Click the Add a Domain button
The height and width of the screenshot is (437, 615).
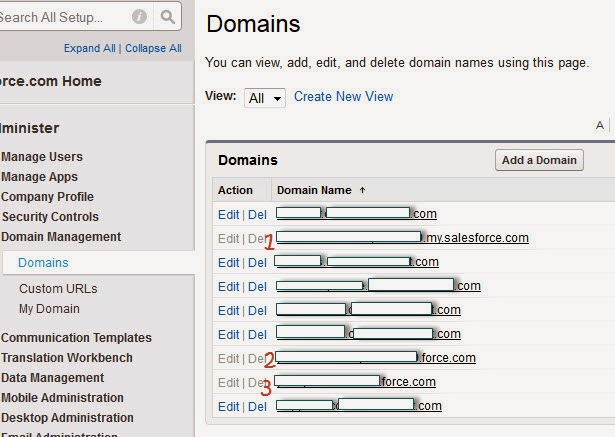539,160
